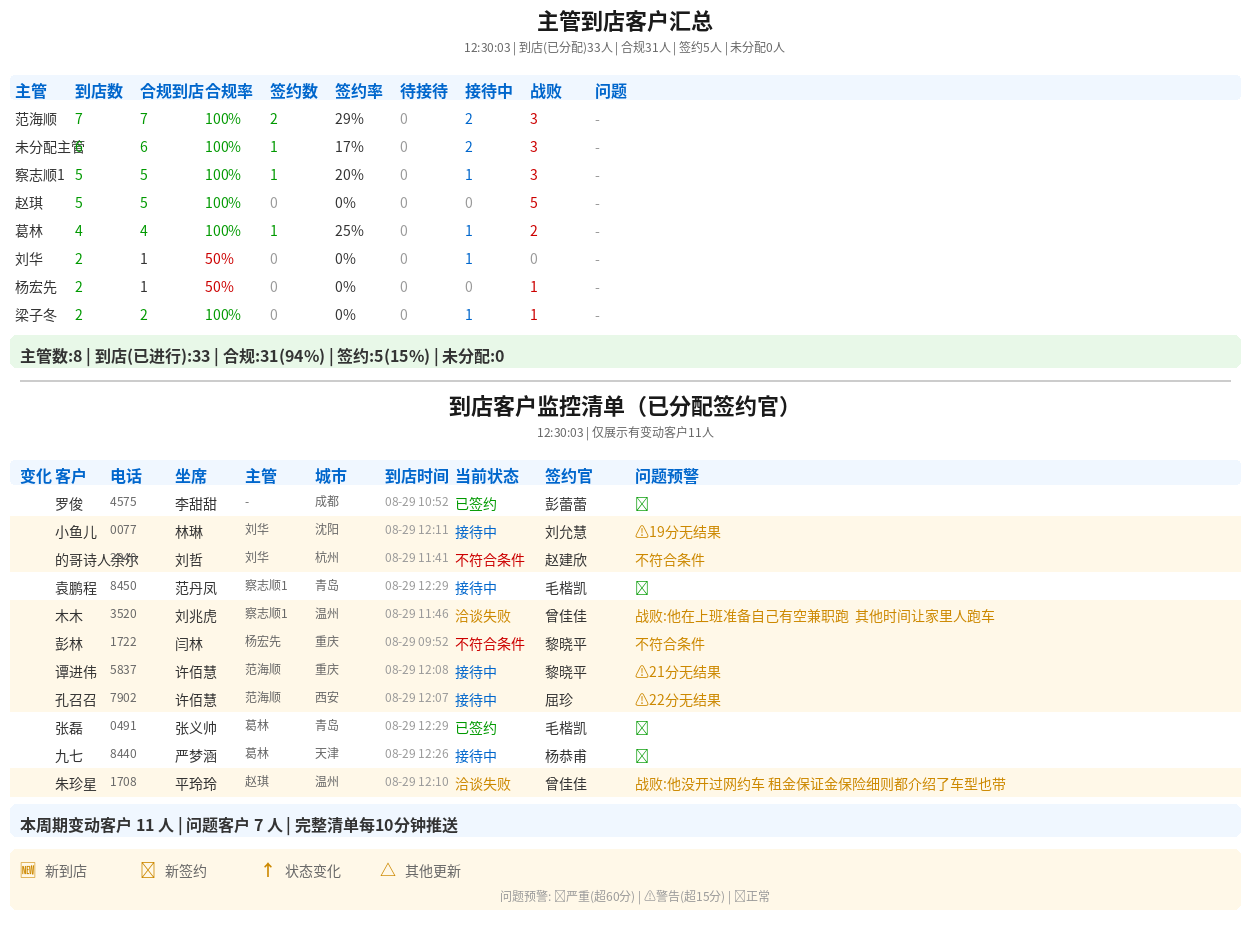Click customer name 朱珍星
Viewport: 1250px width, 952px height.
(76, 784)
